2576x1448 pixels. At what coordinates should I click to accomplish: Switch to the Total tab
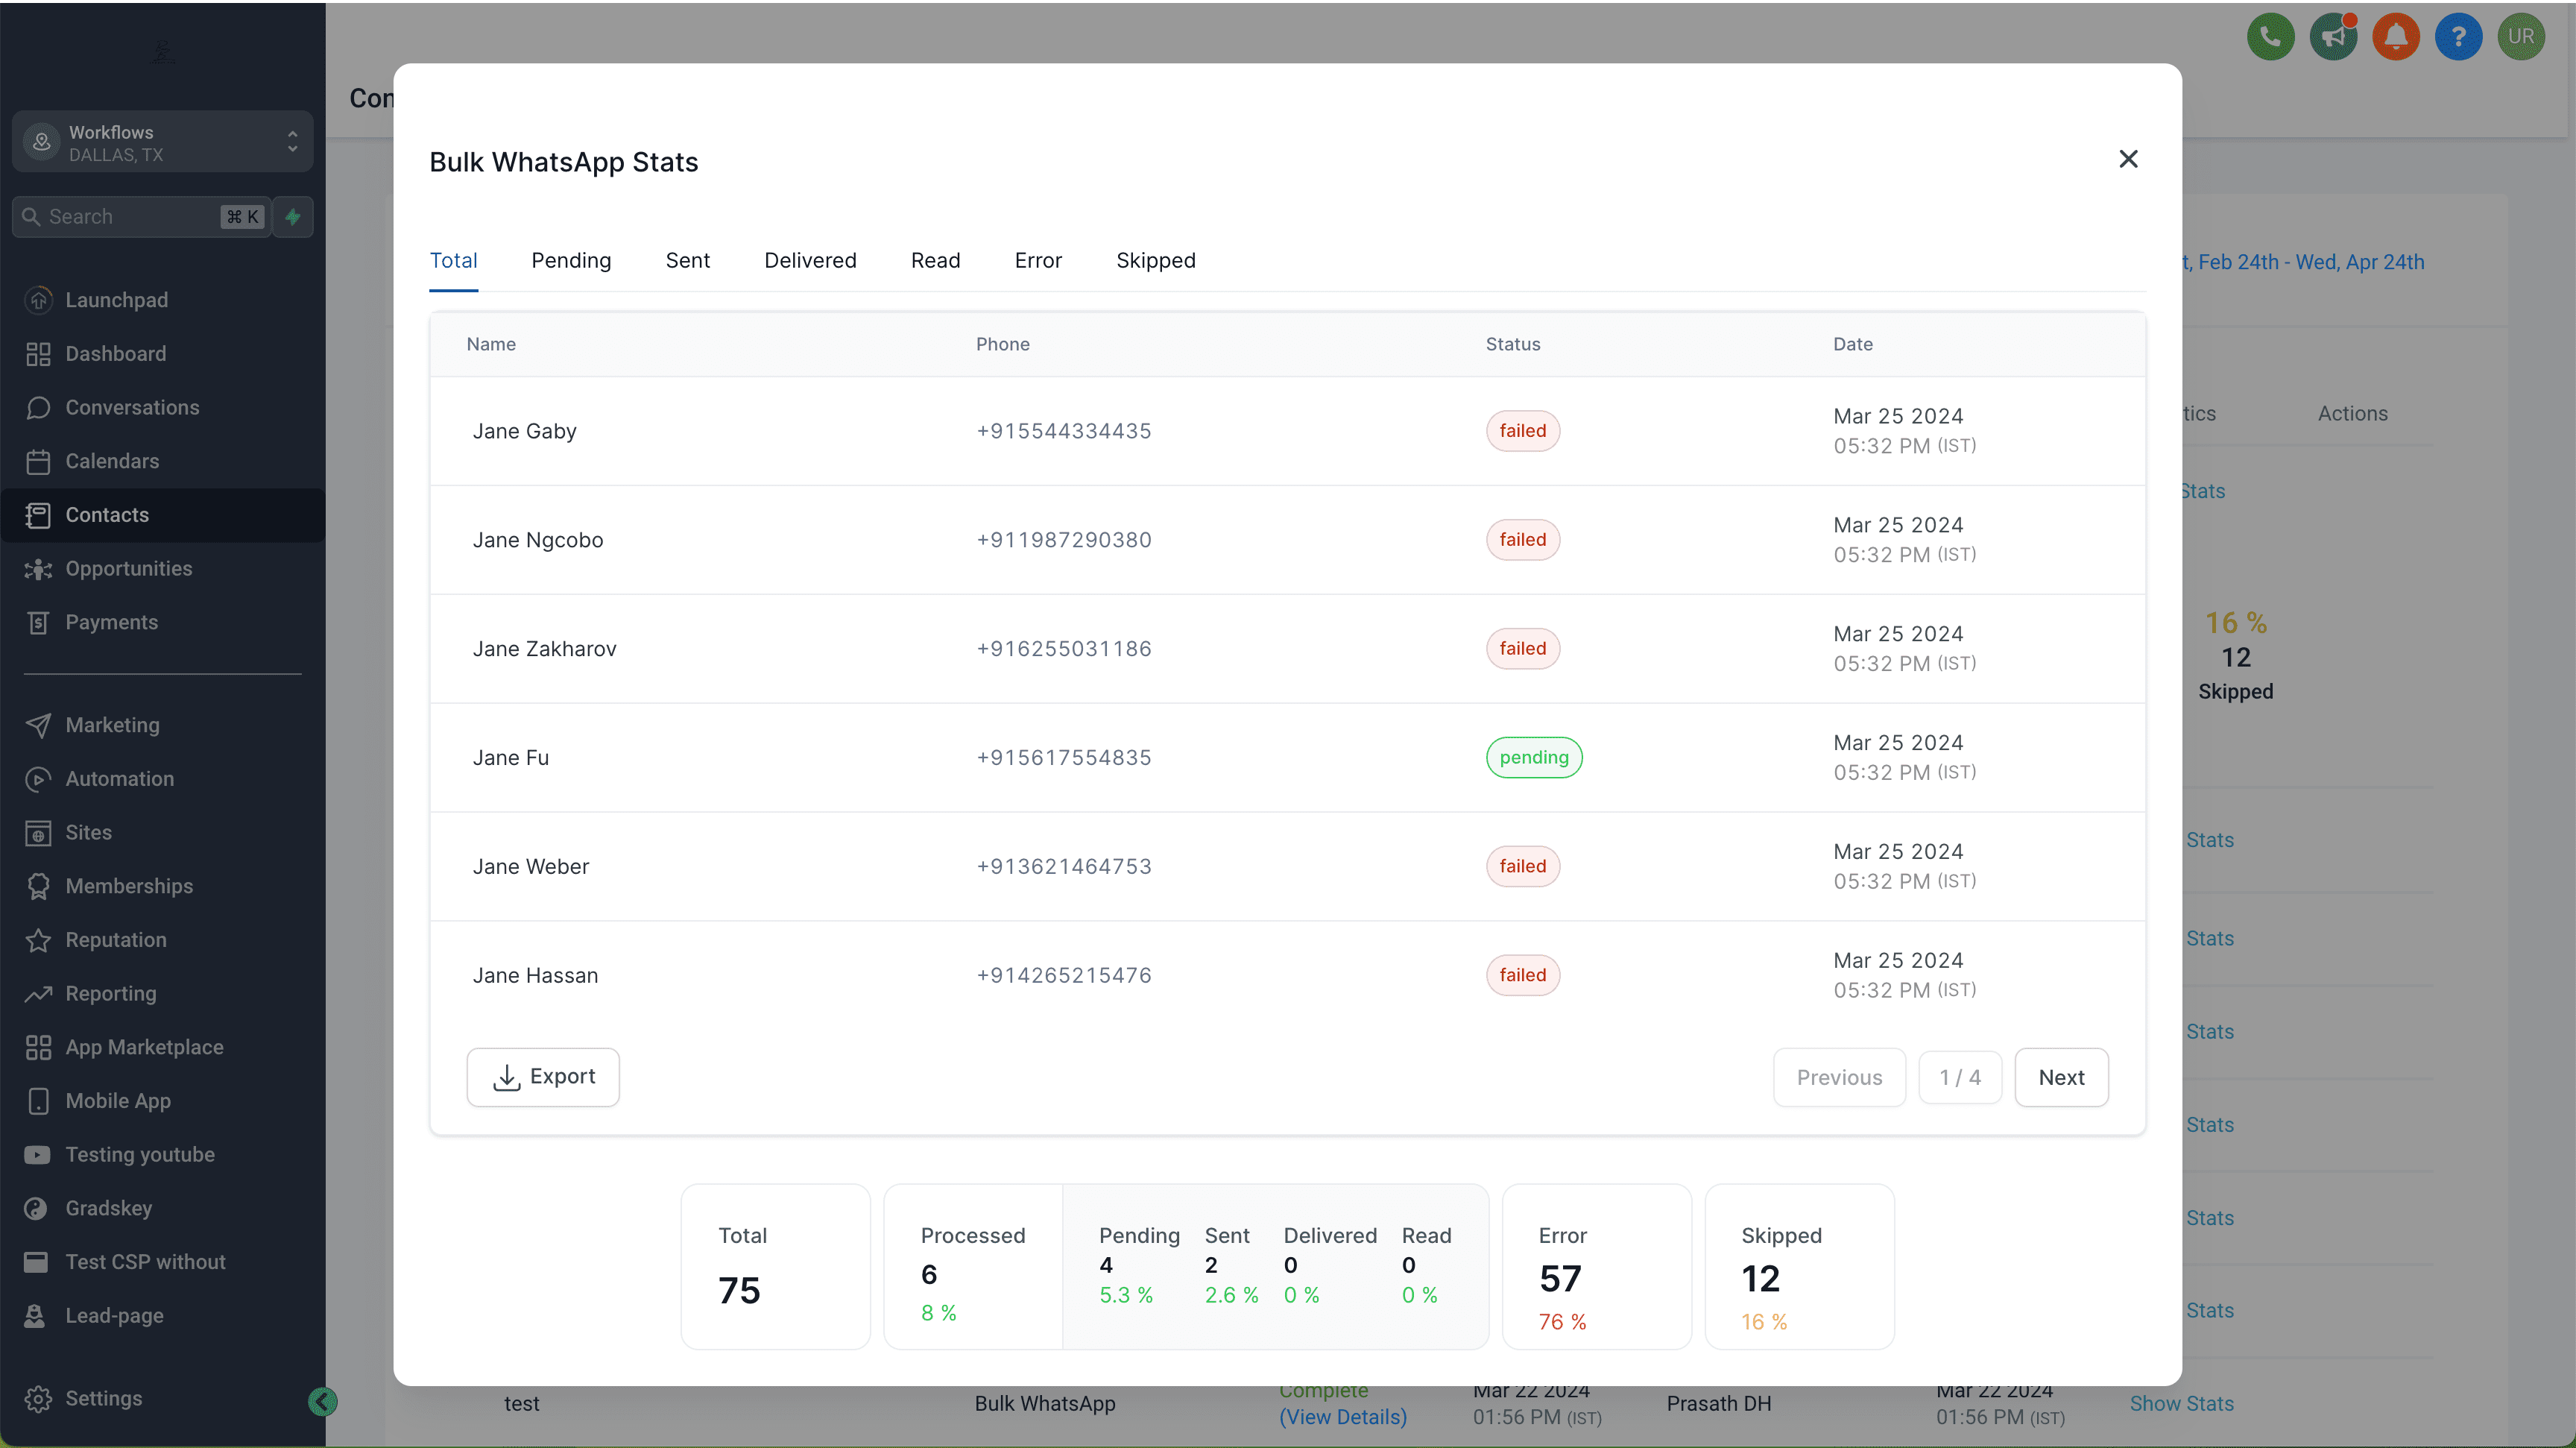coord(453,260)
